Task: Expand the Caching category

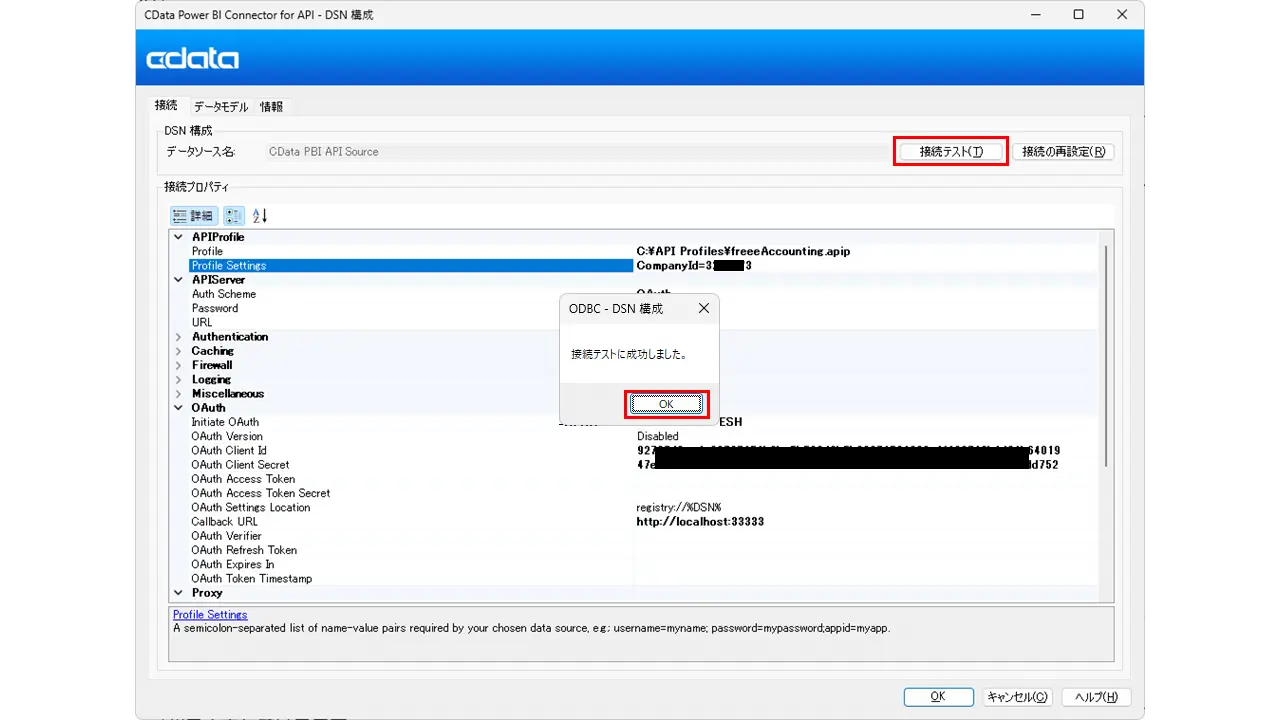Action: [x=178, y=351]
